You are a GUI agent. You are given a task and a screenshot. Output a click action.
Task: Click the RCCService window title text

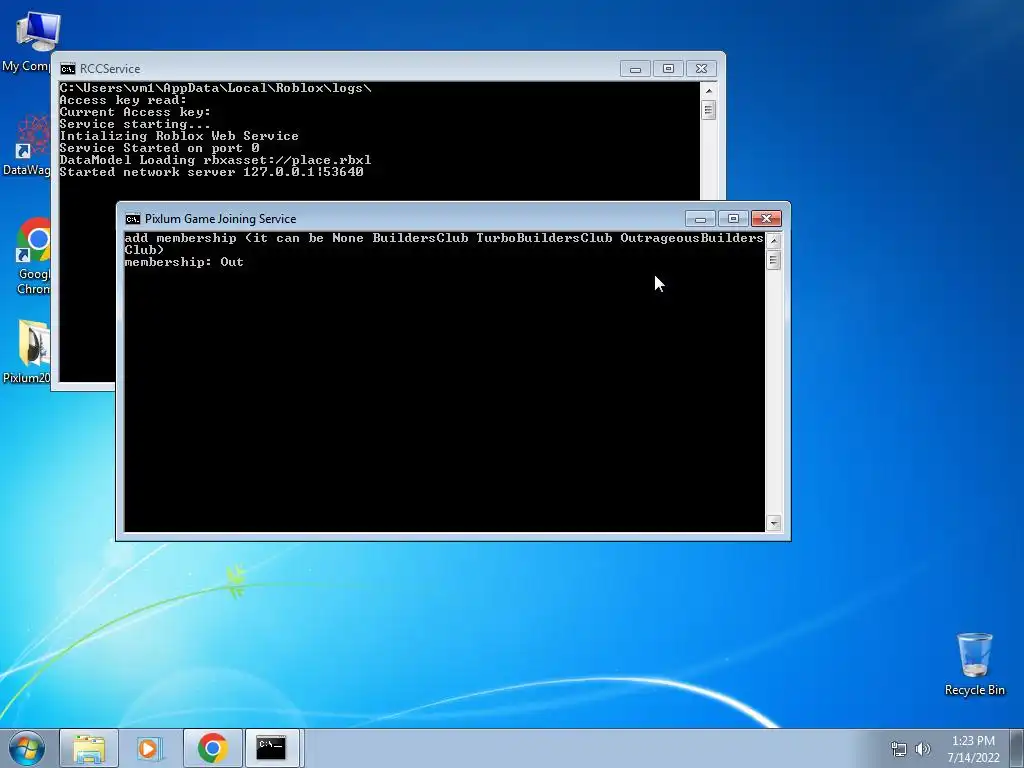coord(110,69)
